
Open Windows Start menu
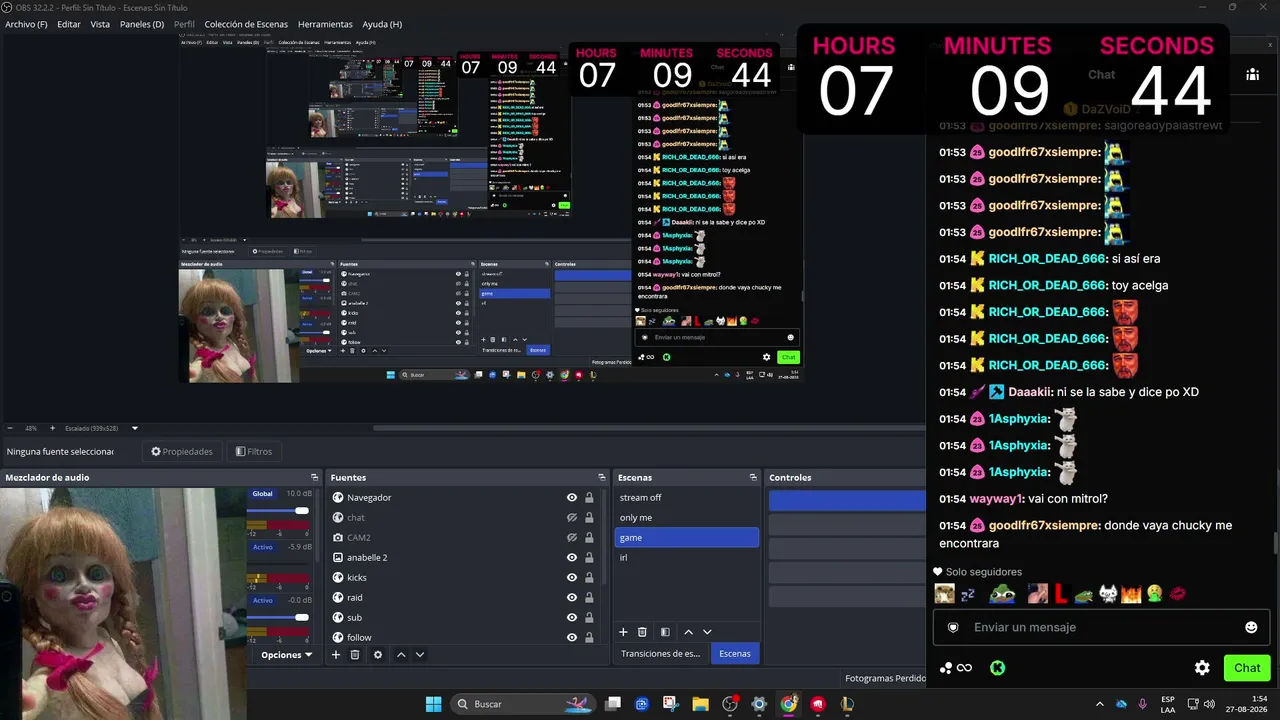(433, 704)
